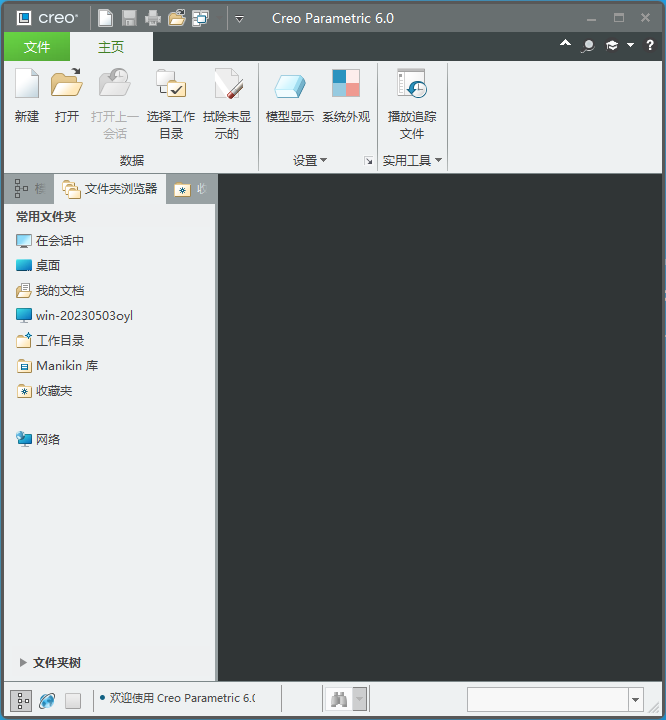Expand the 设置 group dropdown
The width and height of the screenshot is (666, 720).
pos(310,160)
